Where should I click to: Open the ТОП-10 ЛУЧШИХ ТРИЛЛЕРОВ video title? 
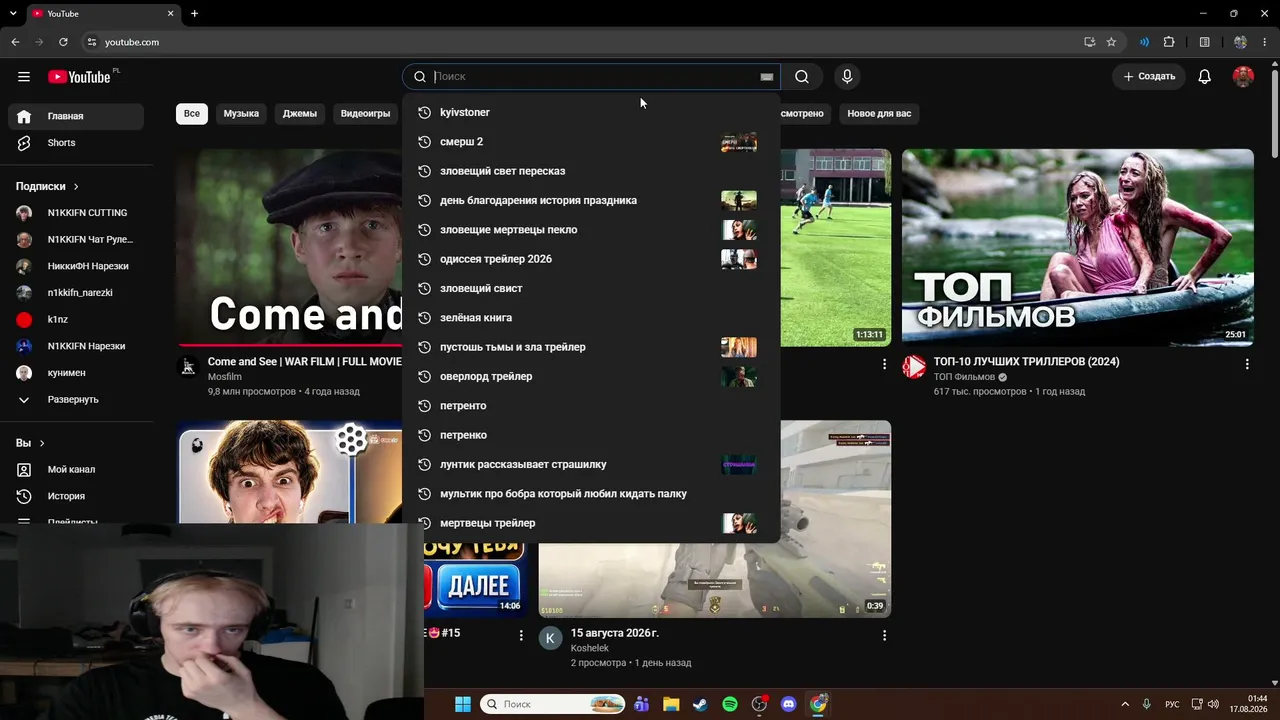[1026, 362]
